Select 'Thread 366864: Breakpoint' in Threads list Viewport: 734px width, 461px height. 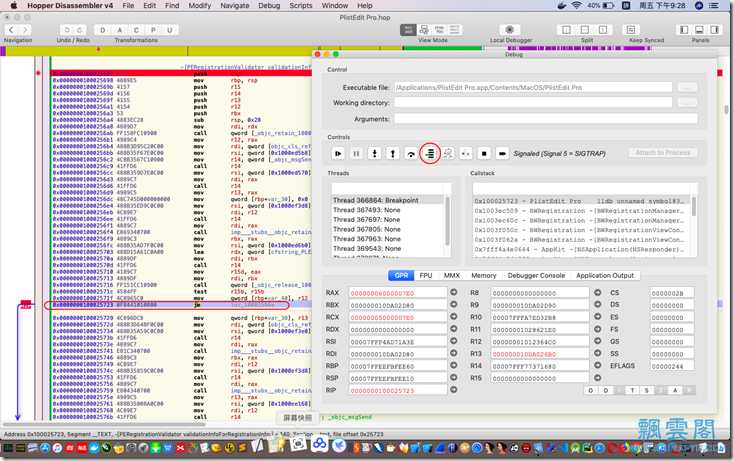(x=388, y=200)
